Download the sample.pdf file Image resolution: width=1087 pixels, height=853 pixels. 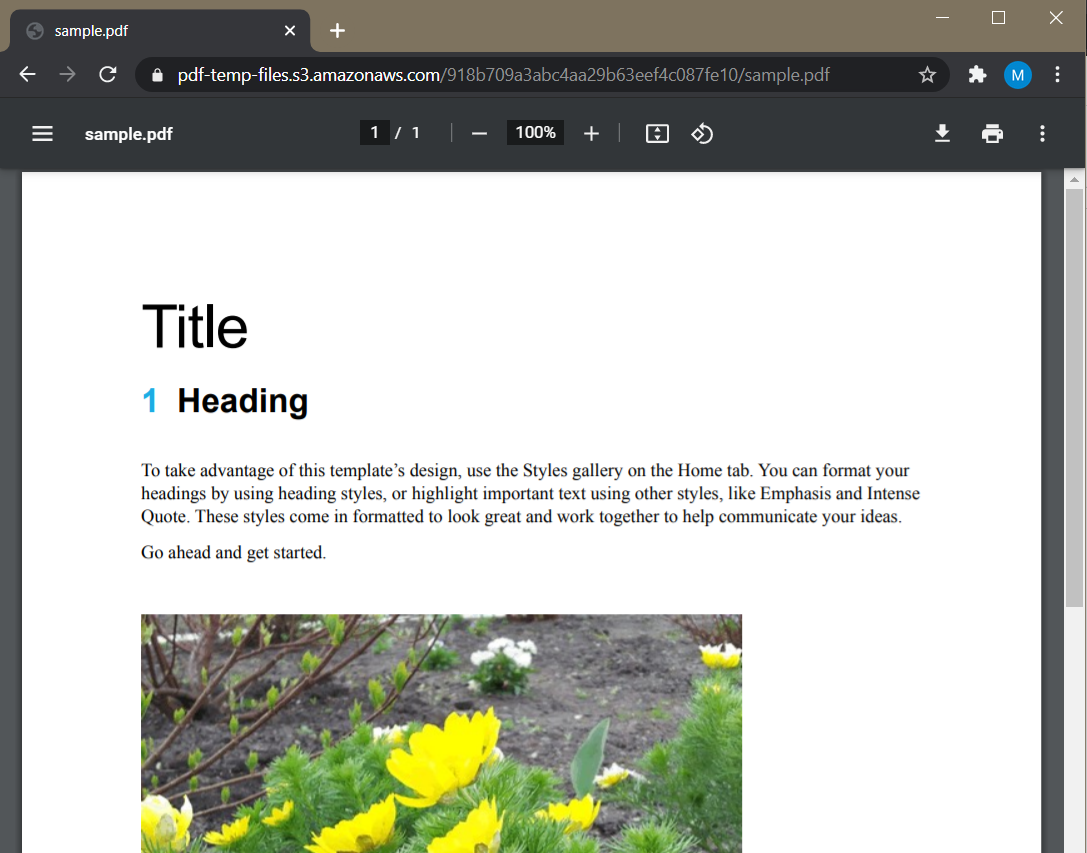pyautogui.click(x=942, y=133)
